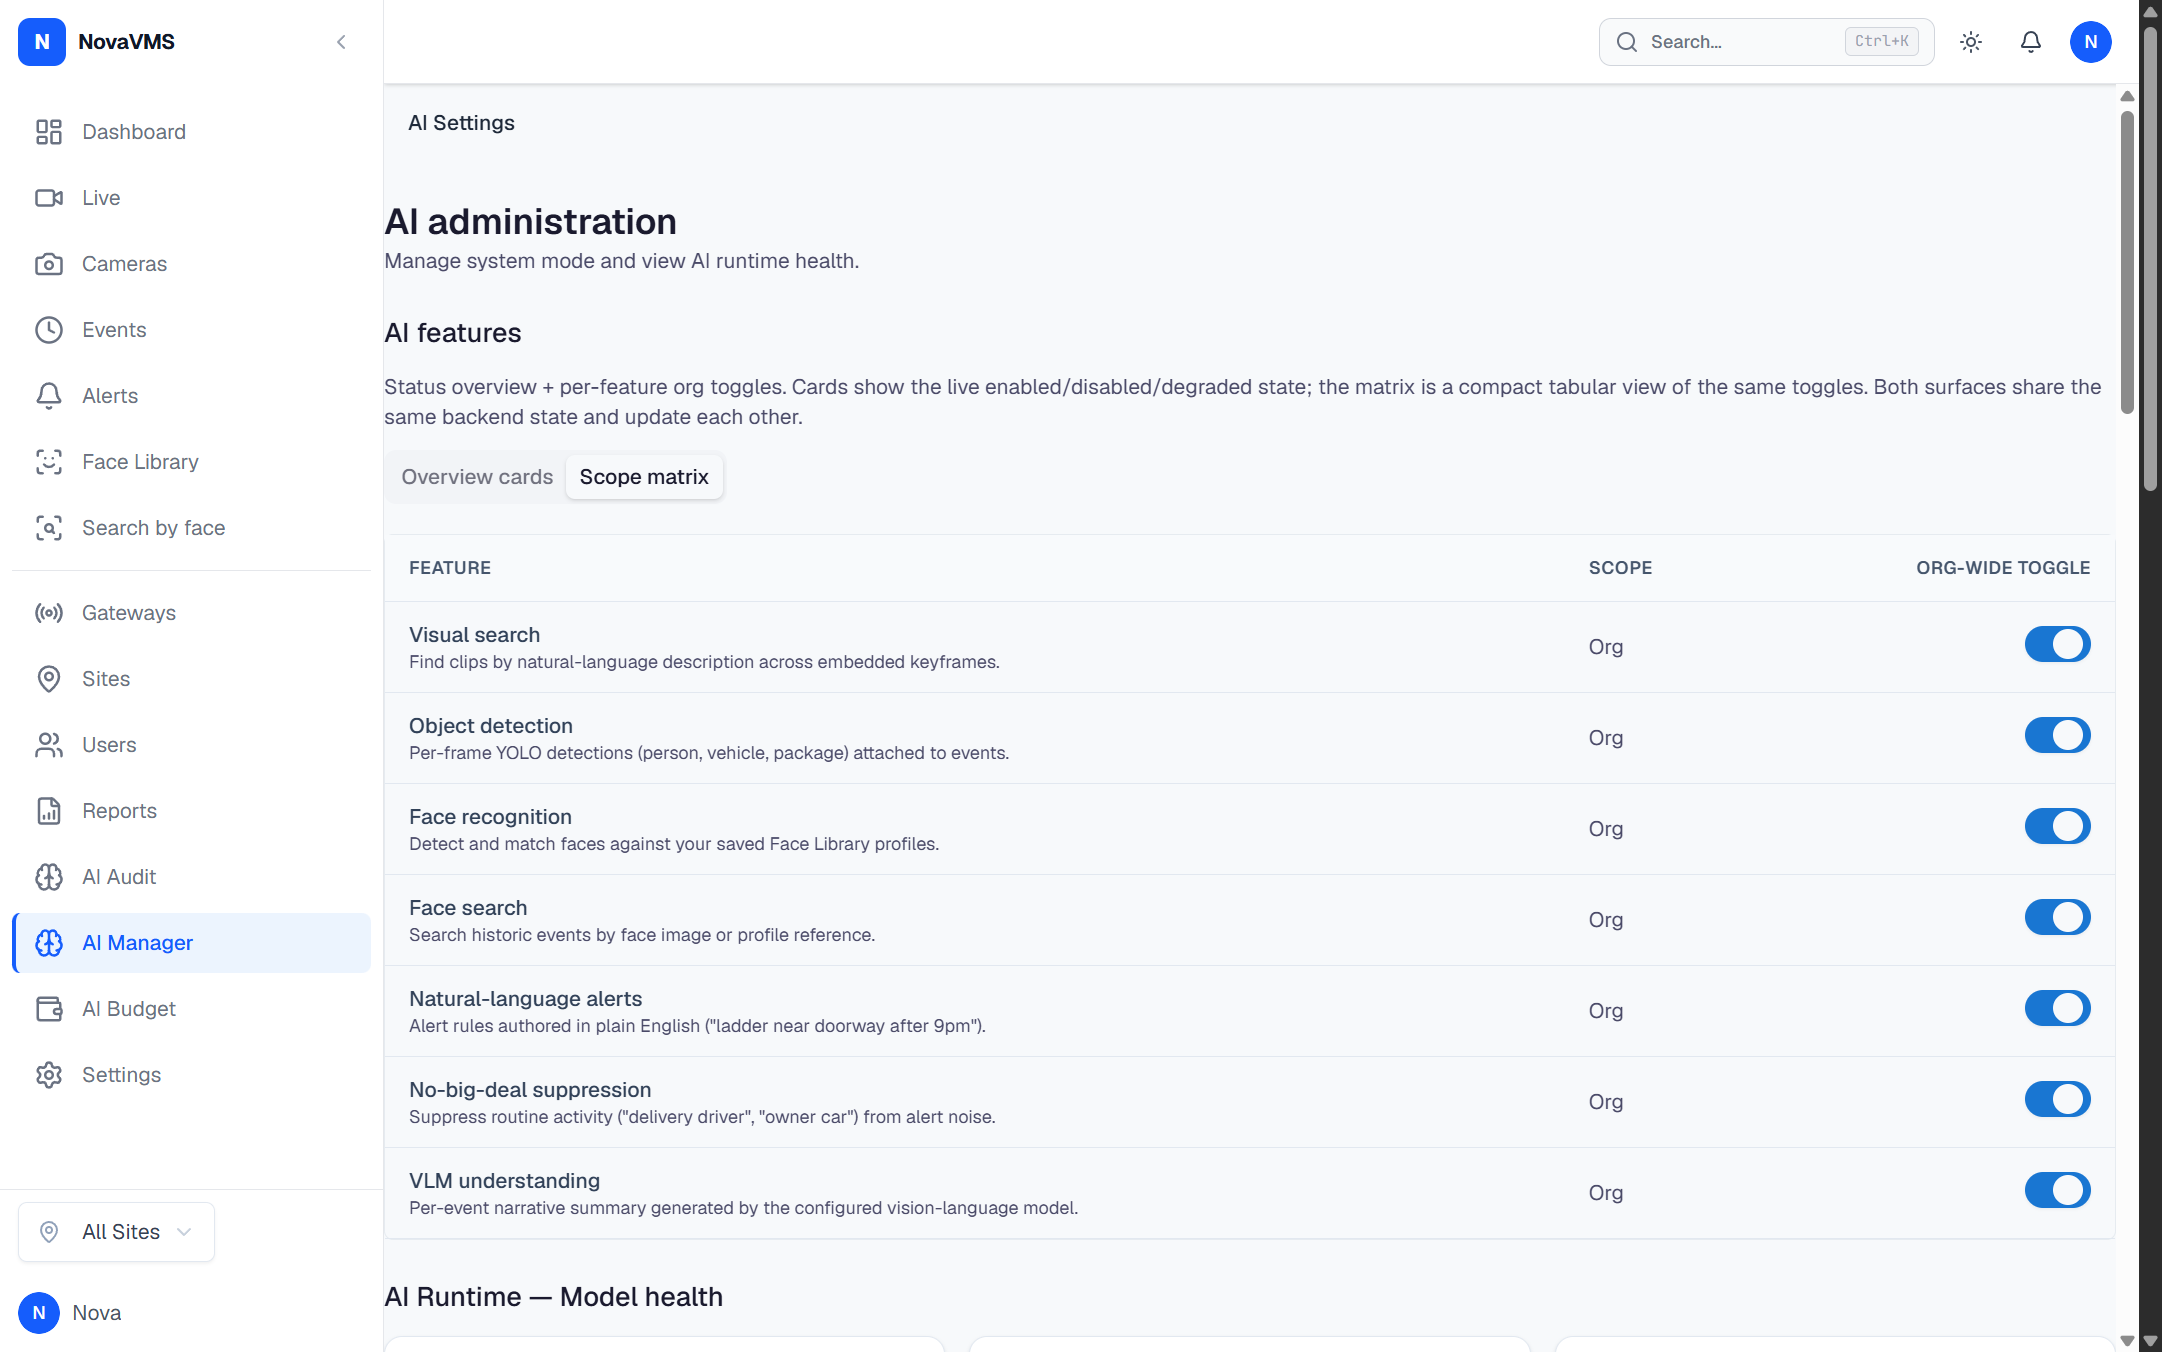The height and width of the screenshot is (1352, 2162).
Task: Turn off Object detection toggle
Action: tap(2058, 736)
